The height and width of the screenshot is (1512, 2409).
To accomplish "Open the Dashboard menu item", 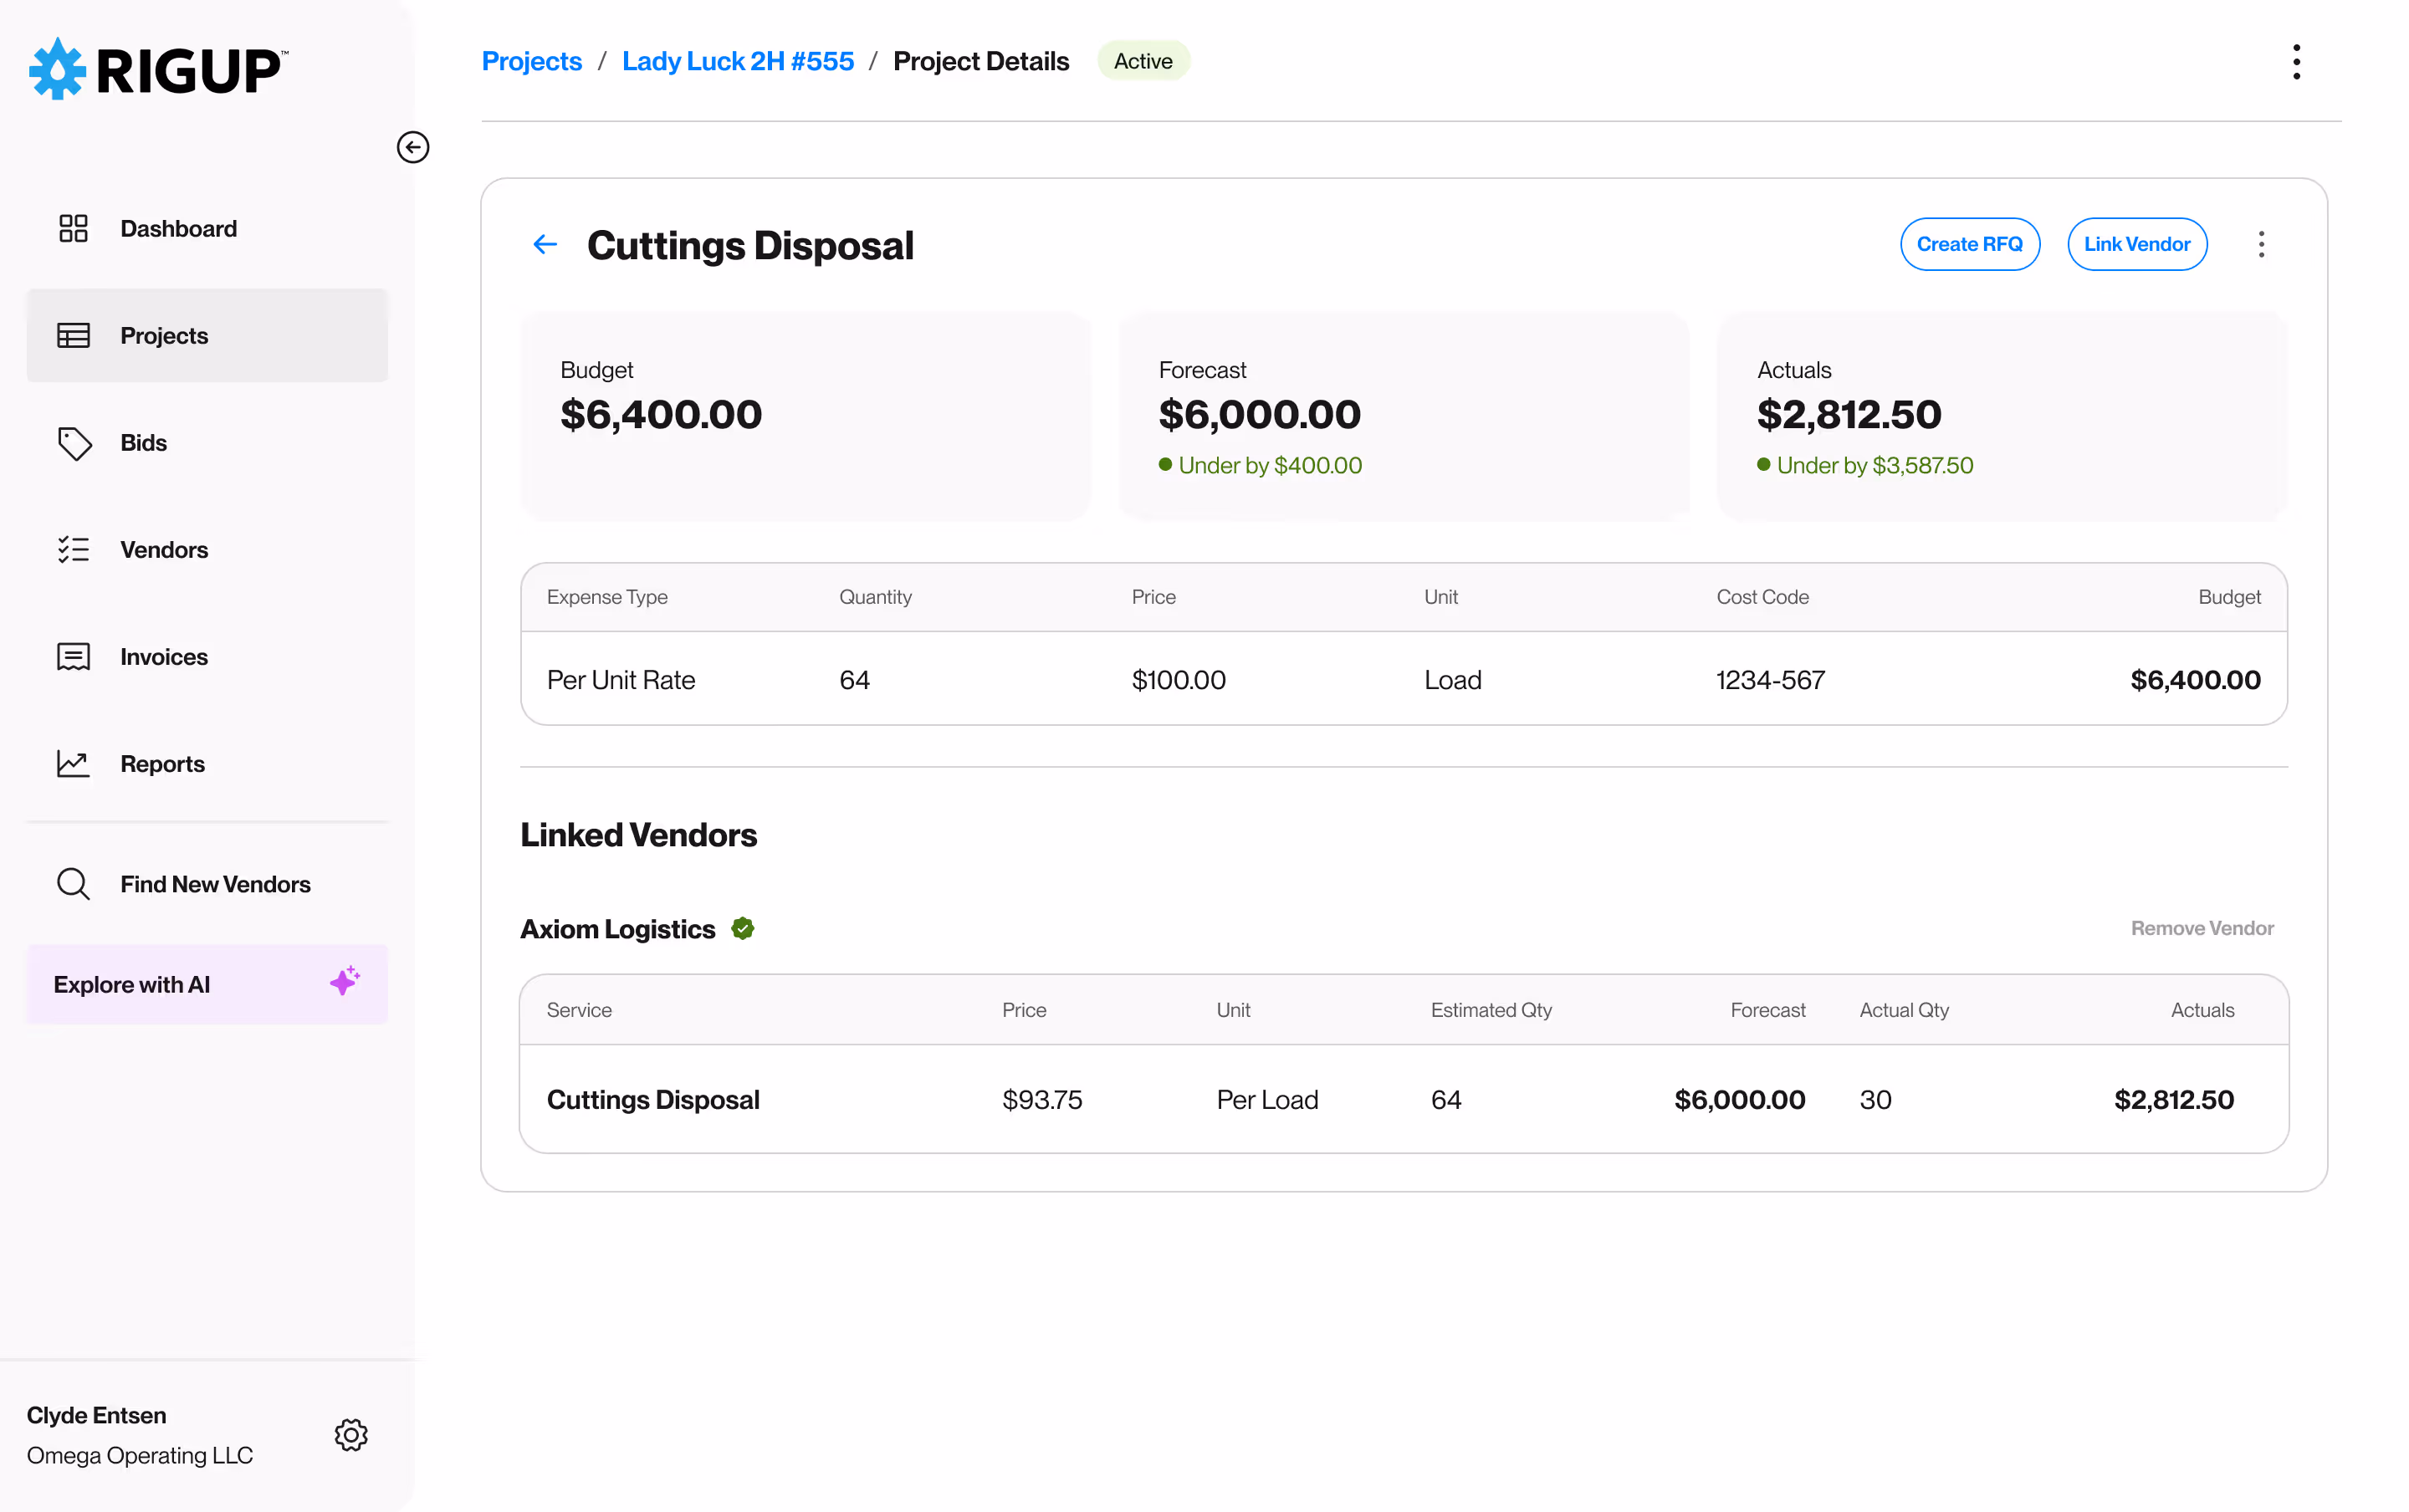I will point(207,228).
